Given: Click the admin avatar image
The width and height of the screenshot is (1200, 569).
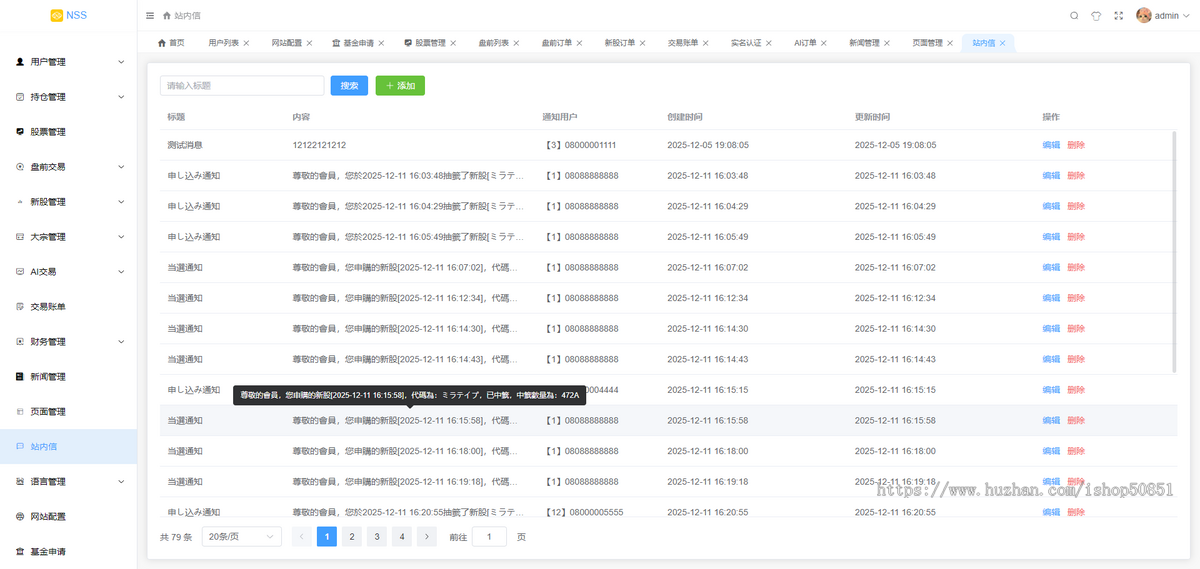Looking at the screenshot, I should 1144,15.
